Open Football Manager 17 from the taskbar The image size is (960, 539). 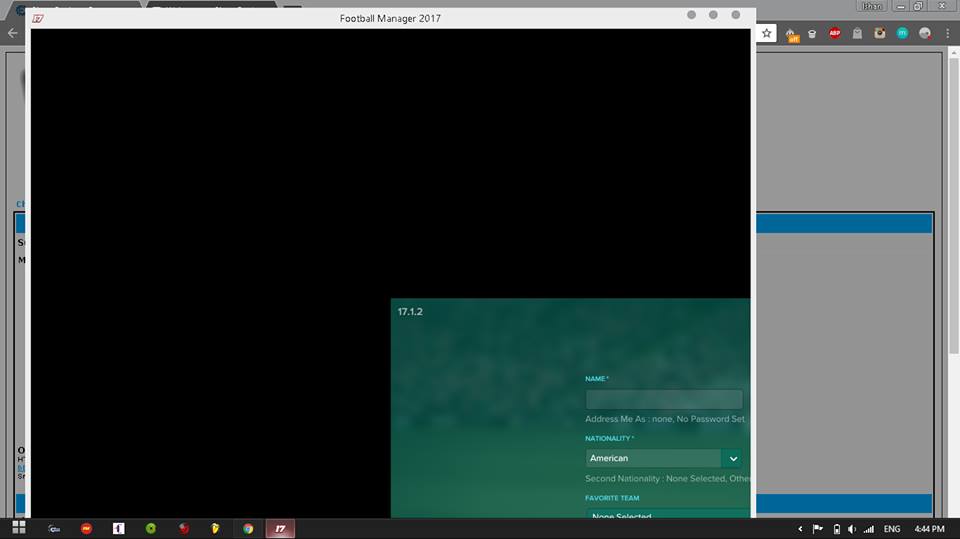tap(280, 528)
